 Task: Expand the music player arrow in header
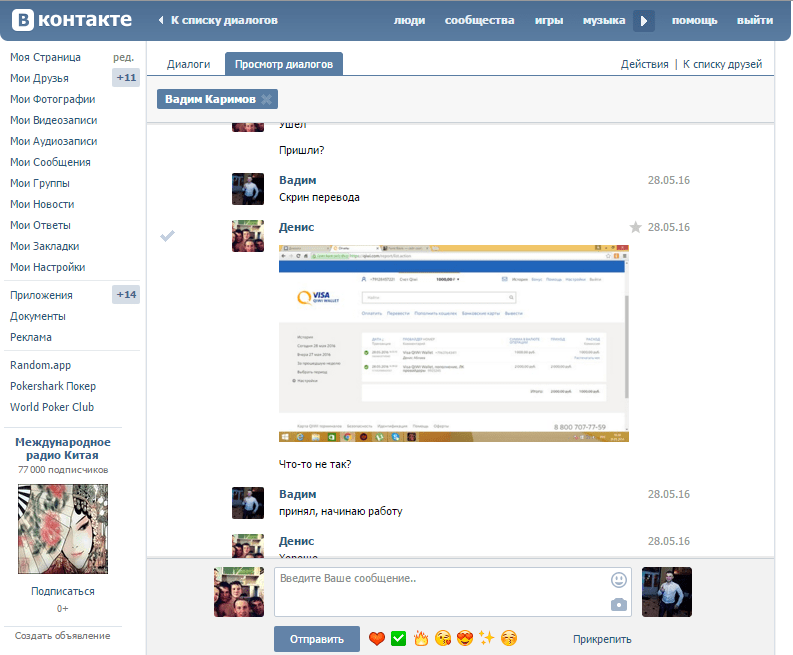tap(645, 20)
